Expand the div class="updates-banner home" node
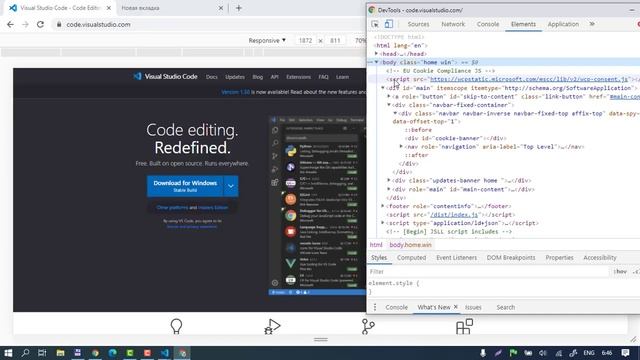The height and width of the screenshot is (360, 640). click(x=389, y=180)
